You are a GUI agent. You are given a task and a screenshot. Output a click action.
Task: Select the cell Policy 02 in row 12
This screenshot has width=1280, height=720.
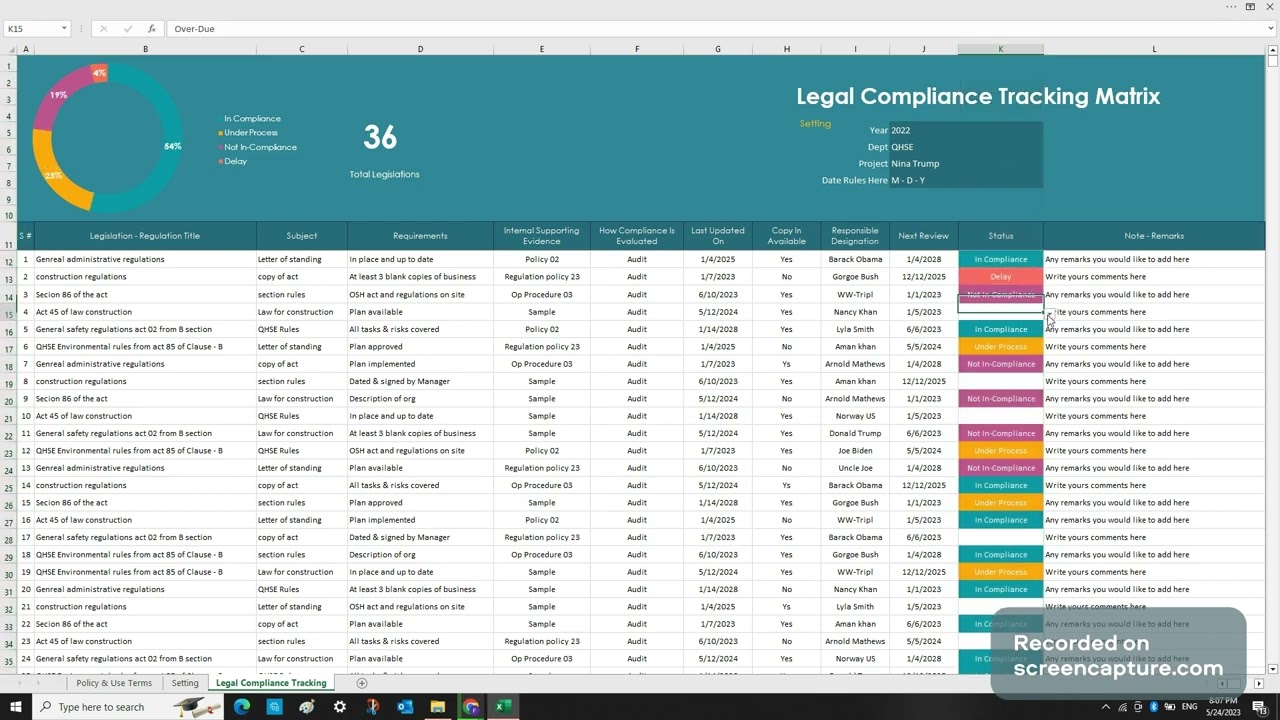click(x=541, y=259)
